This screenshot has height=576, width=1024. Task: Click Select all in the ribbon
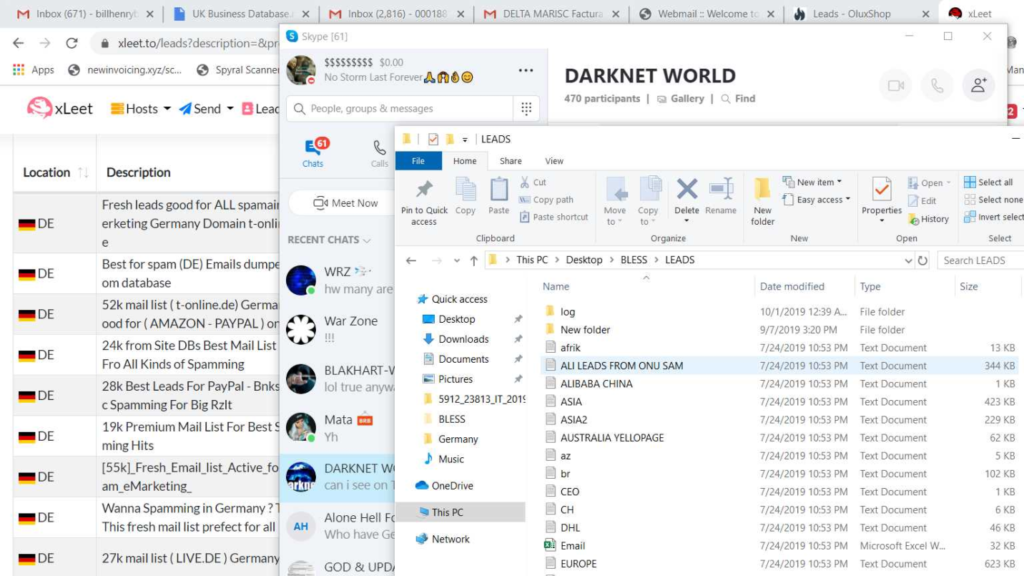click(989, 182)
